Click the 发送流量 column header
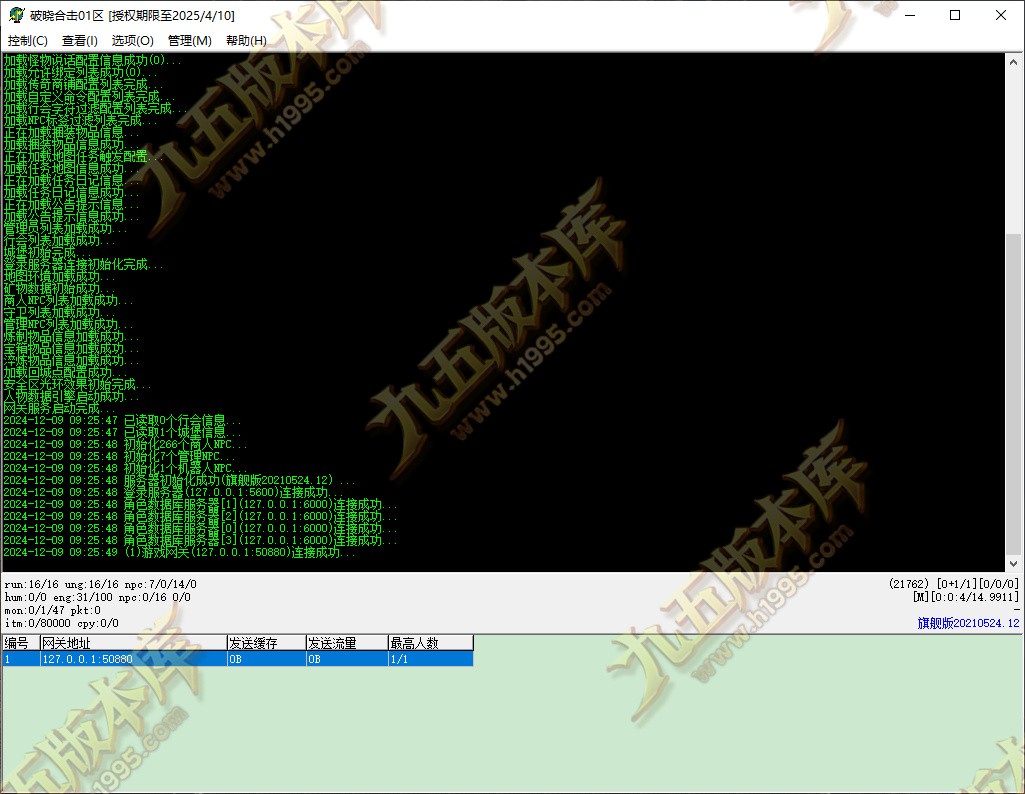Image resolution: width=1025 pixels, height=794 pixels. click(x=346, y=643)
